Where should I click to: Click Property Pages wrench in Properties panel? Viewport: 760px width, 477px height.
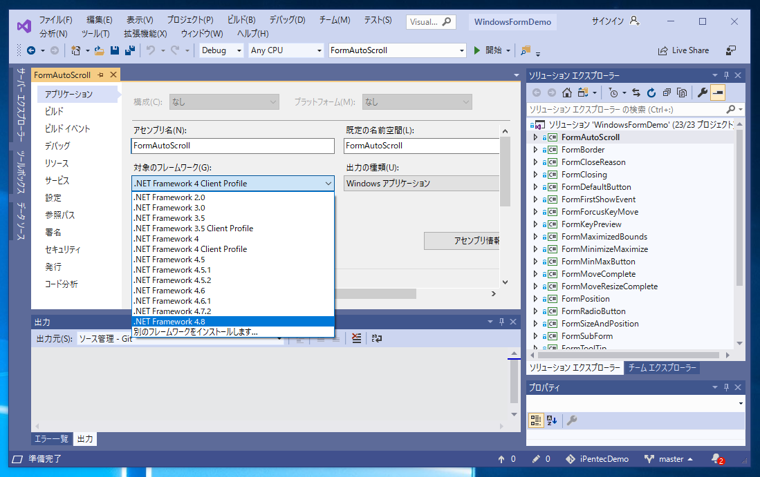tap(572, 420)
